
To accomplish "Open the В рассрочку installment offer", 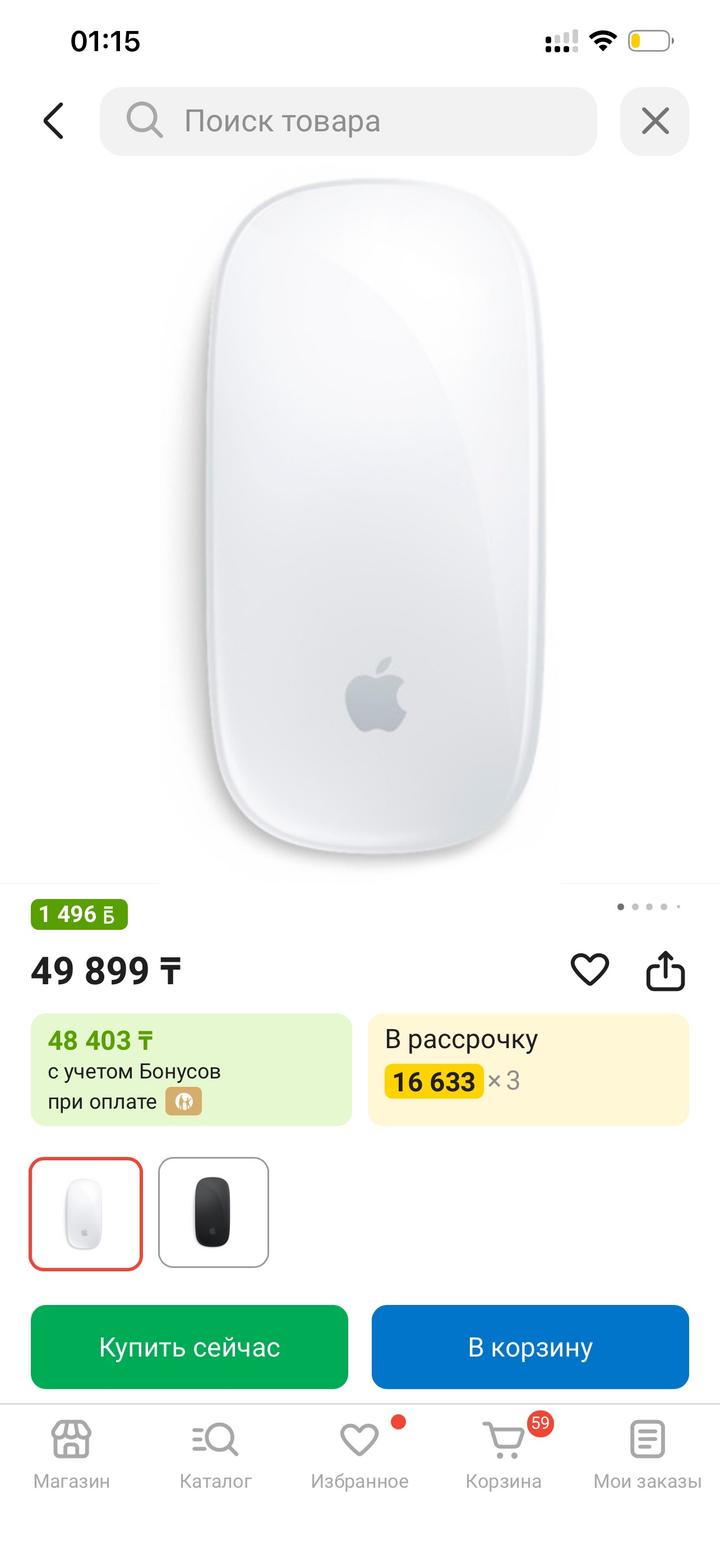I will click(528, 1069).
